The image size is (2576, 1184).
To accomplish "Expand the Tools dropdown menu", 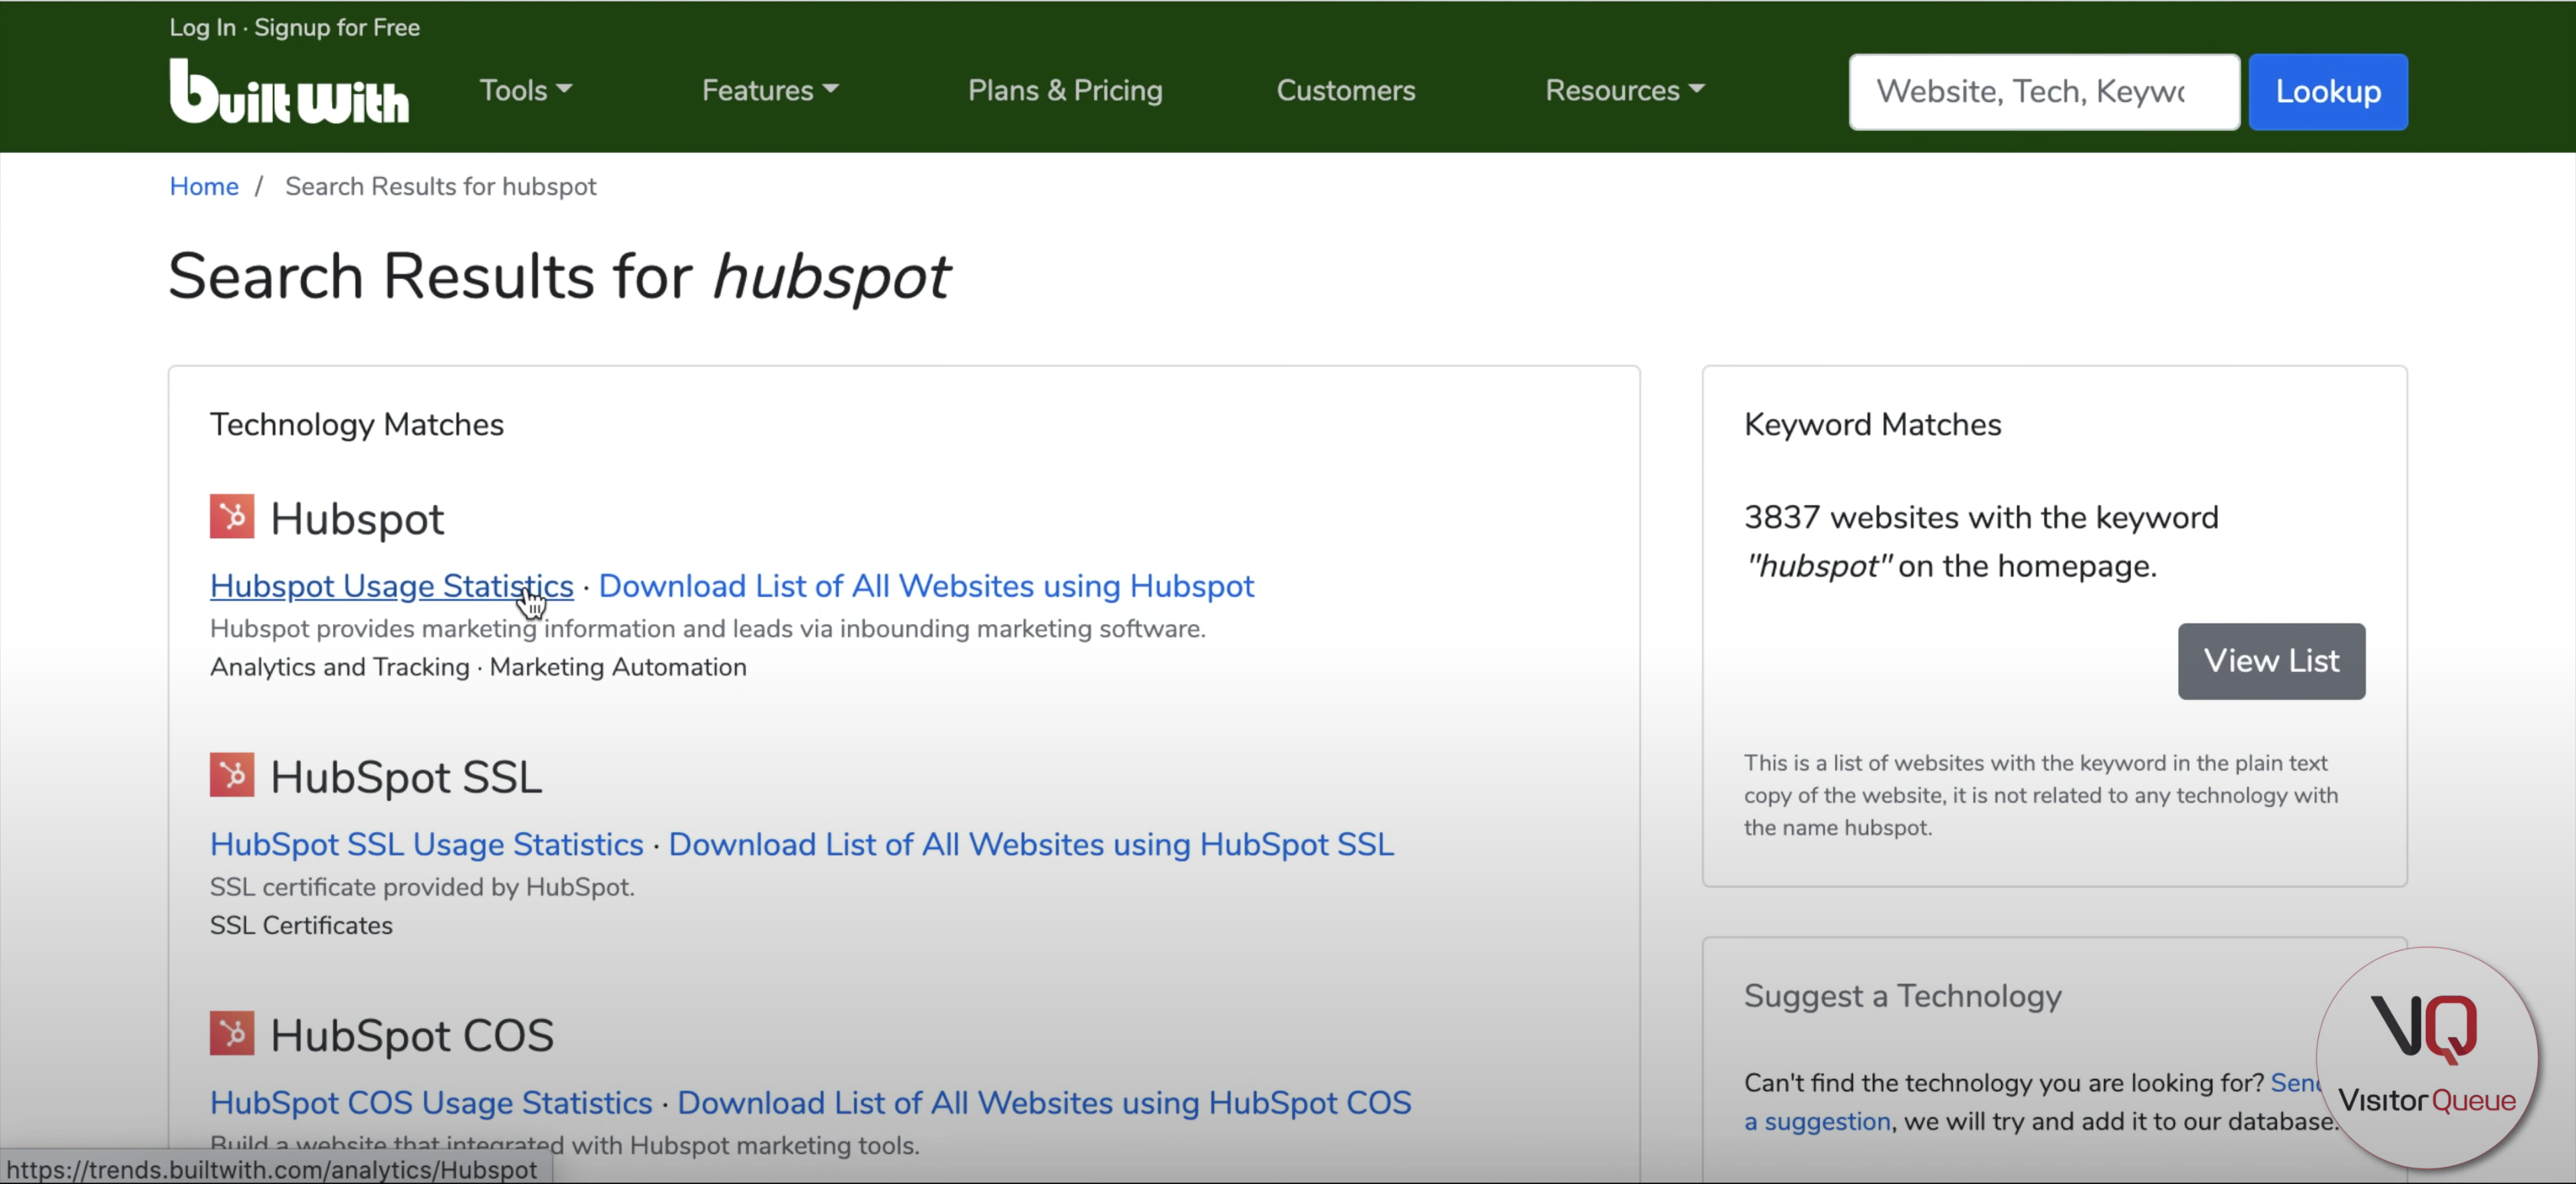I will [526, 90].
